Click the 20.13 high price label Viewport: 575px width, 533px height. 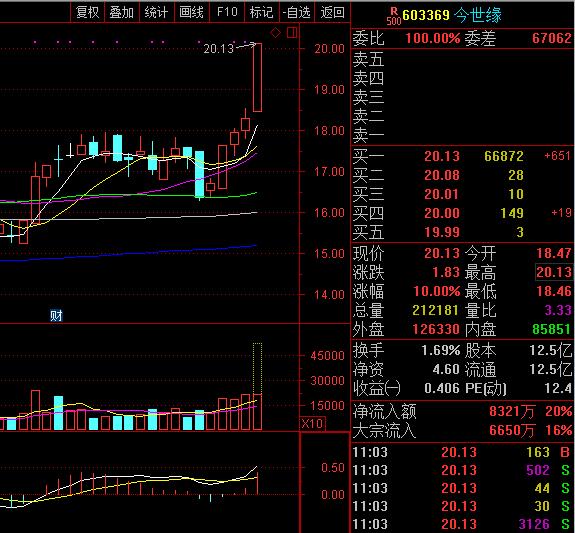point(219,48)
